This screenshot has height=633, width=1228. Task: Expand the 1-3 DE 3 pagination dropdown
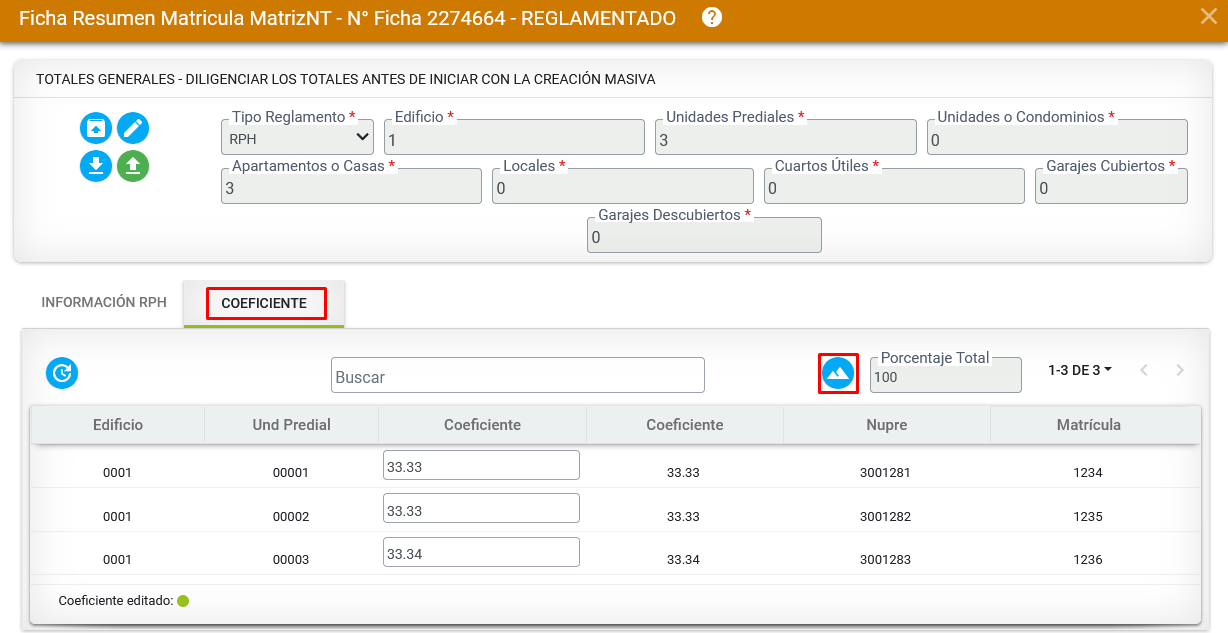[x=1080, y=370]
